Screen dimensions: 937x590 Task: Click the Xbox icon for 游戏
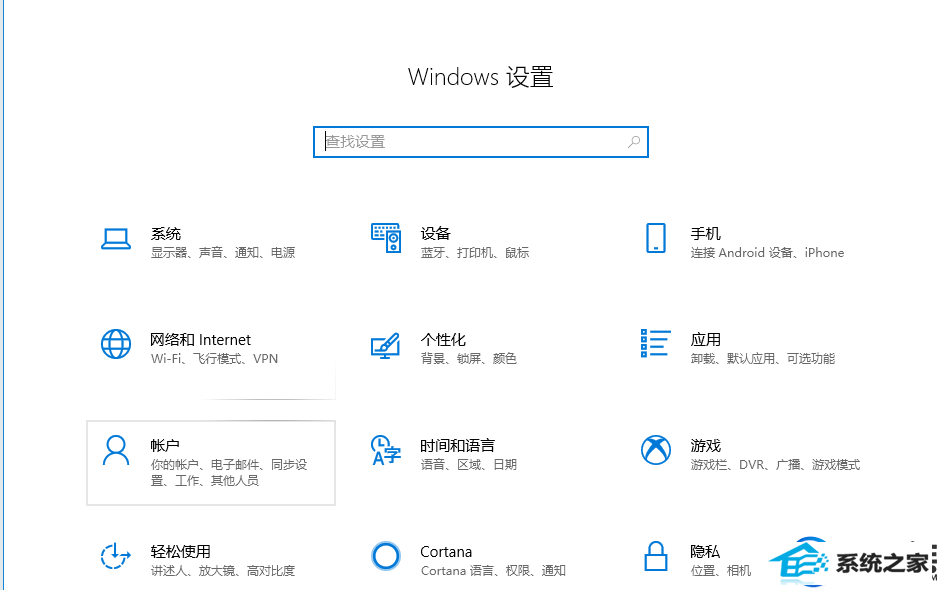point(656,450)
